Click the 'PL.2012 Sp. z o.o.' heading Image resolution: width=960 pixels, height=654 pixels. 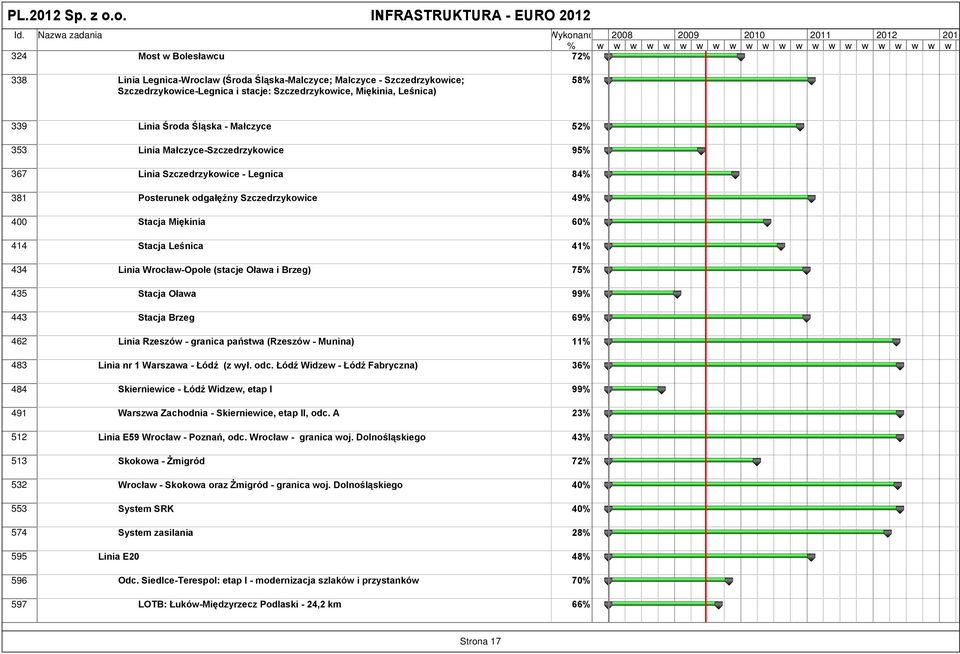[x=67, y=15]
